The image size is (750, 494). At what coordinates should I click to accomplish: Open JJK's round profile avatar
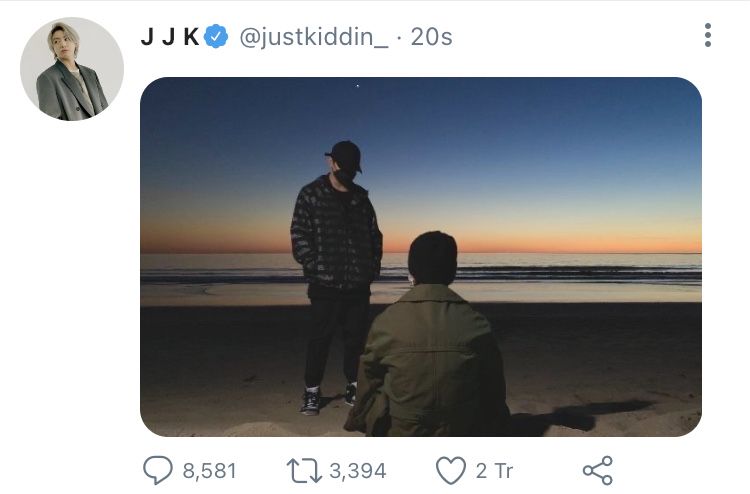72,69
